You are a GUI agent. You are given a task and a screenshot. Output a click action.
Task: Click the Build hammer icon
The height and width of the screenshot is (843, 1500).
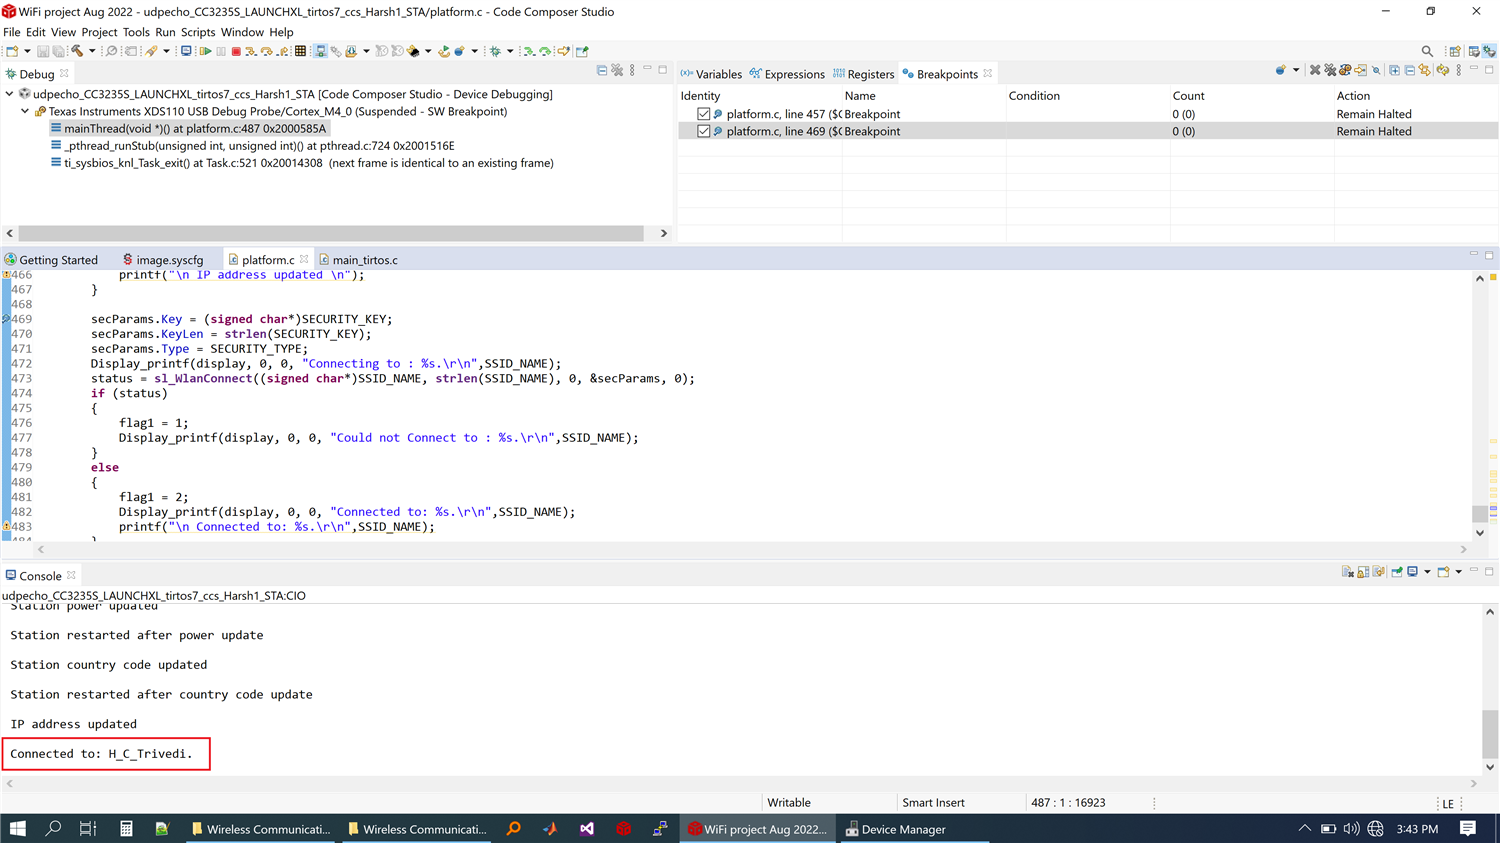coord(76,51)
